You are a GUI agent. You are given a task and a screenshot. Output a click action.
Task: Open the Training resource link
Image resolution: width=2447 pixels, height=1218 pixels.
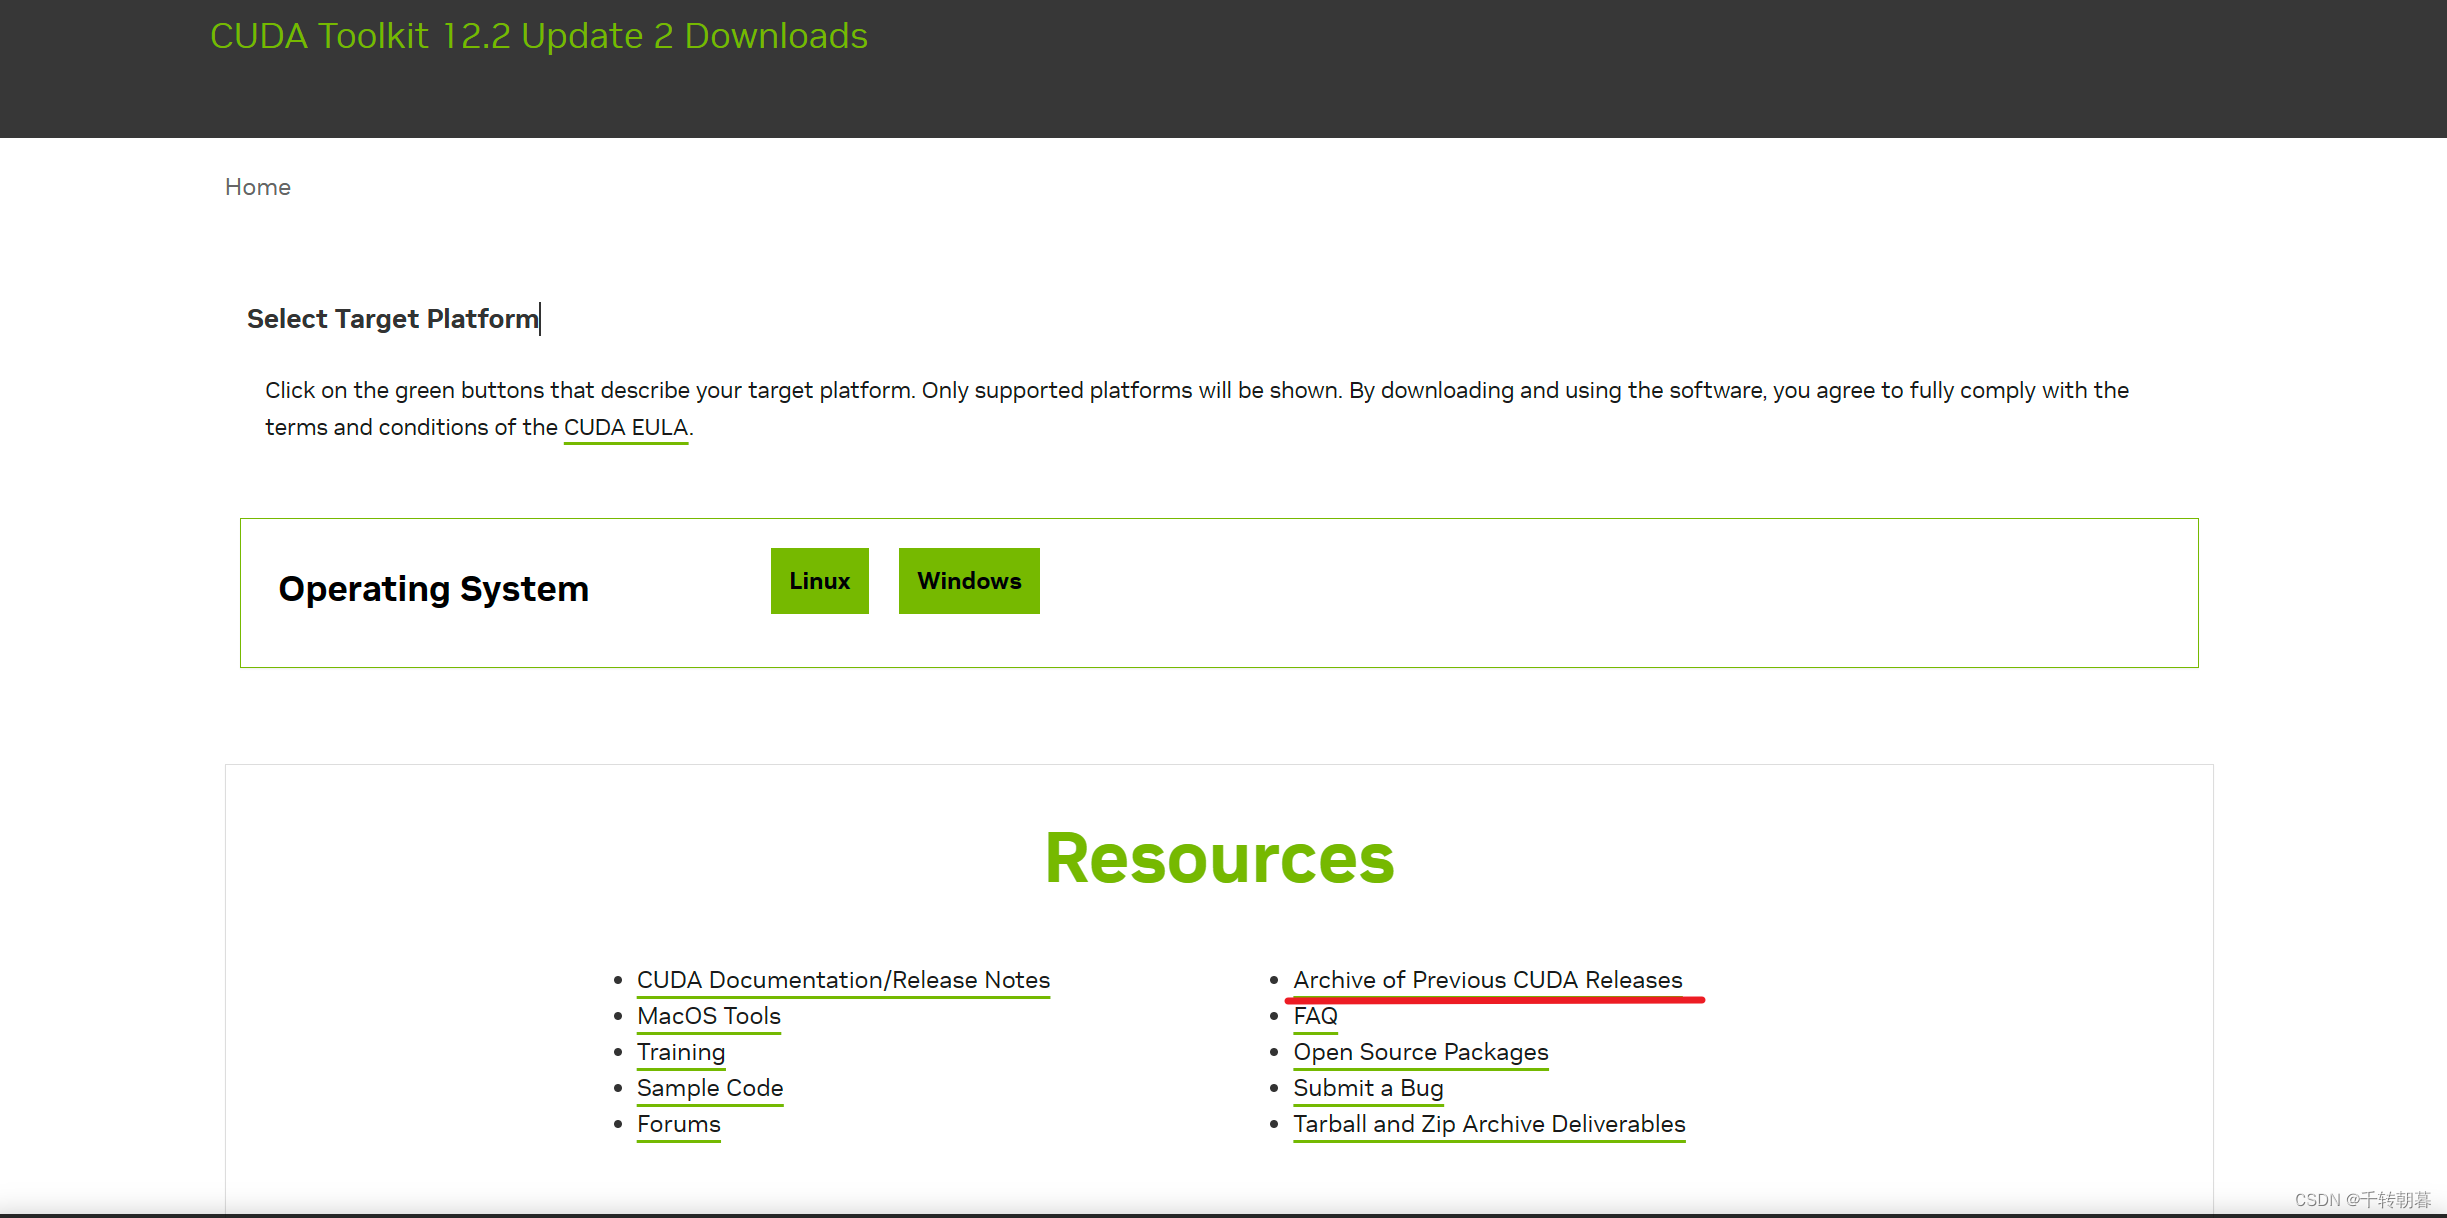click(681, 1052)
